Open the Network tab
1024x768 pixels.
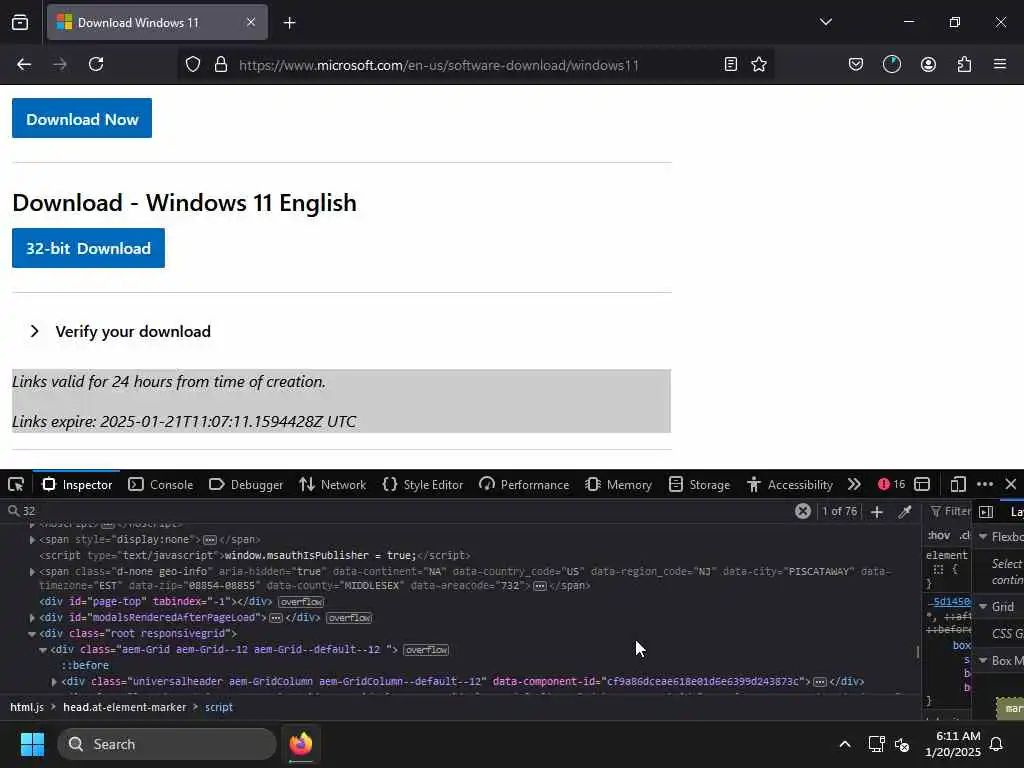(332, 485)
